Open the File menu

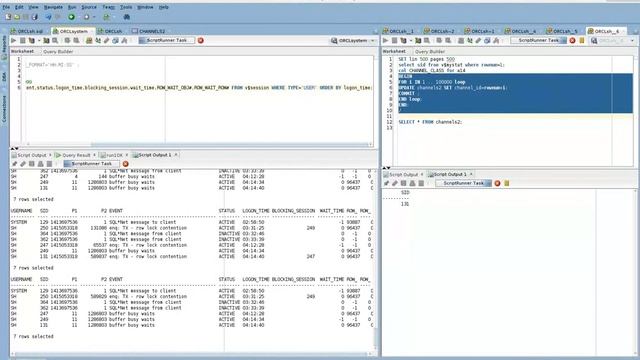6,7
